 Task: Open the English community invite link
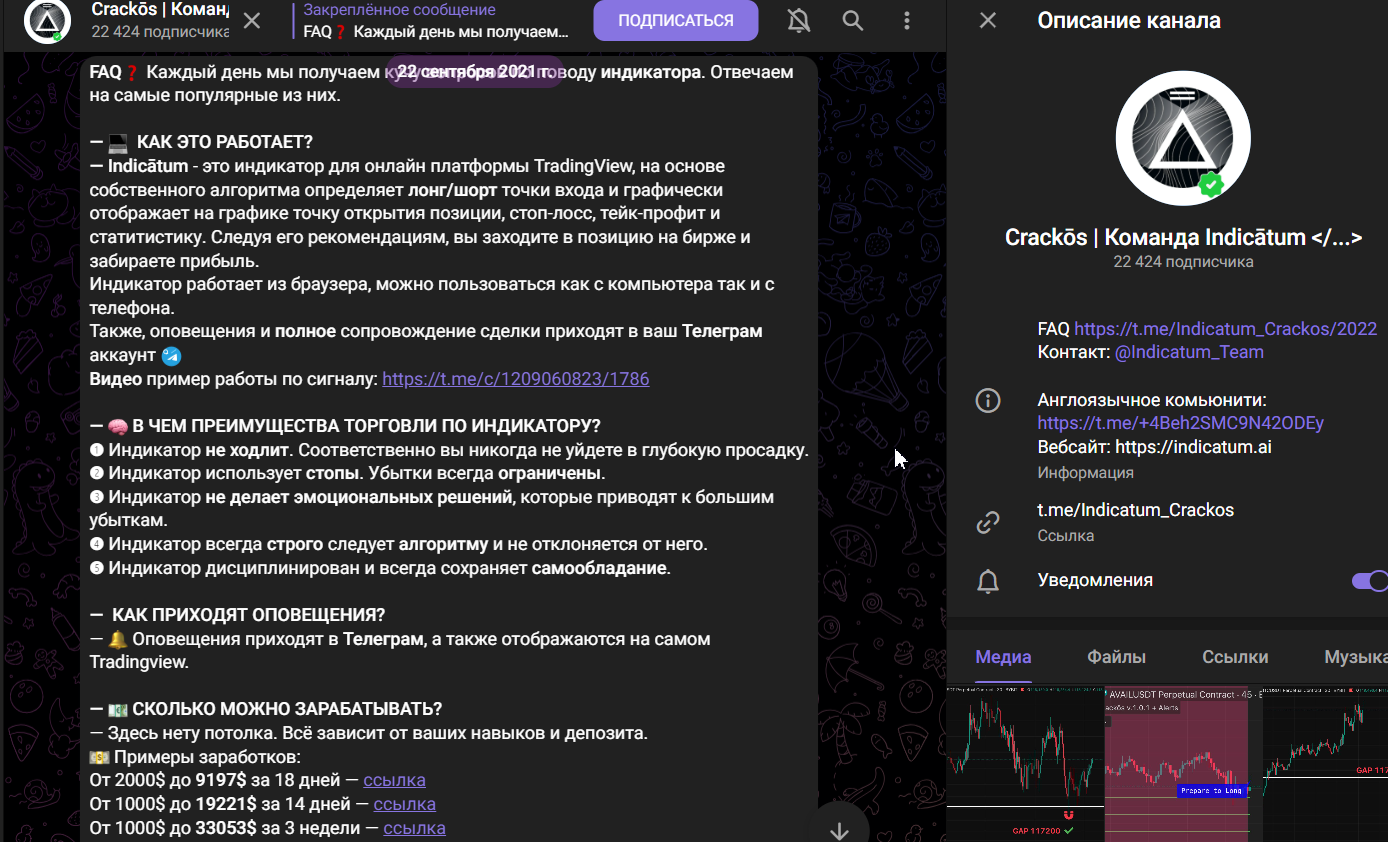pyautogui.click(x=1180, y=423)
